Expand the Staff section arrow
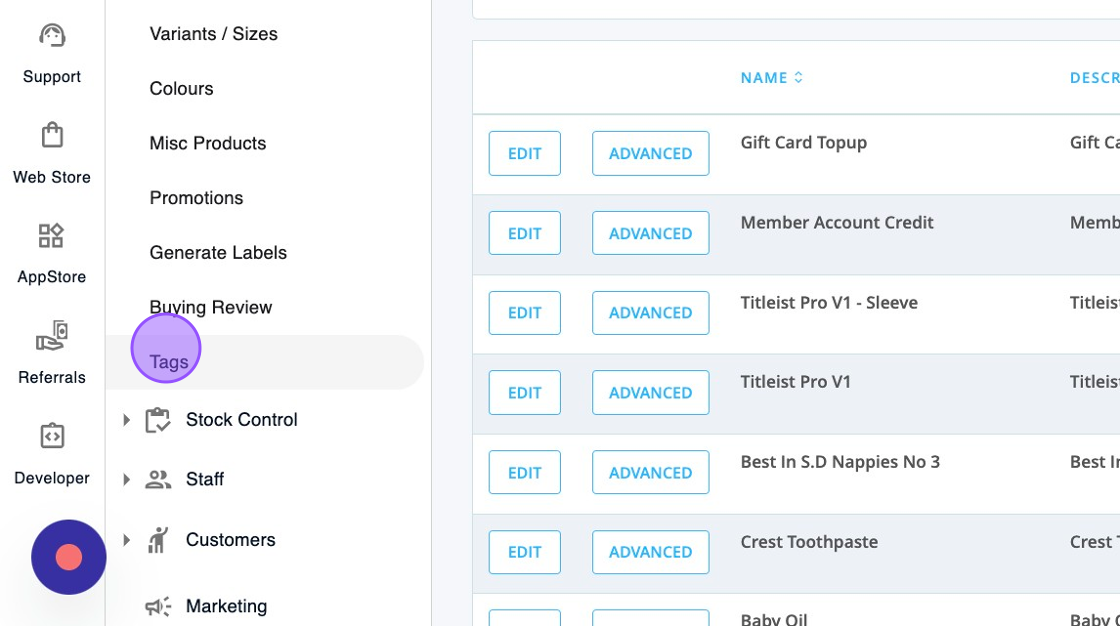This screenshot has height=626, width=1120. pos(126,480)
